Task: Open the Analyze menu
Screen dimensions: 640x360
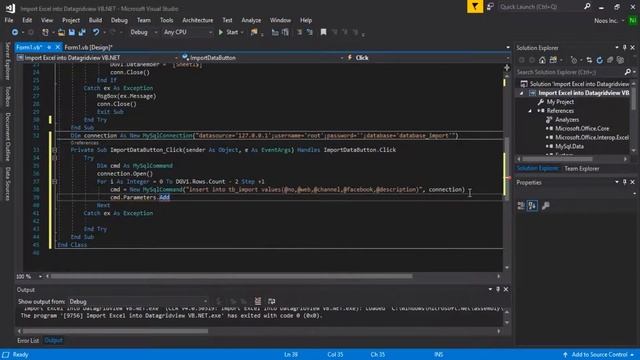Action: (x=251, y=20)
